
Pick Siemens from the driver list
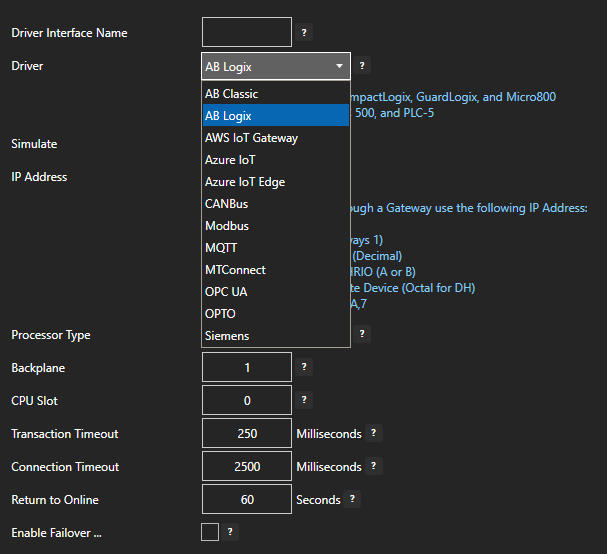click(227, 336)
